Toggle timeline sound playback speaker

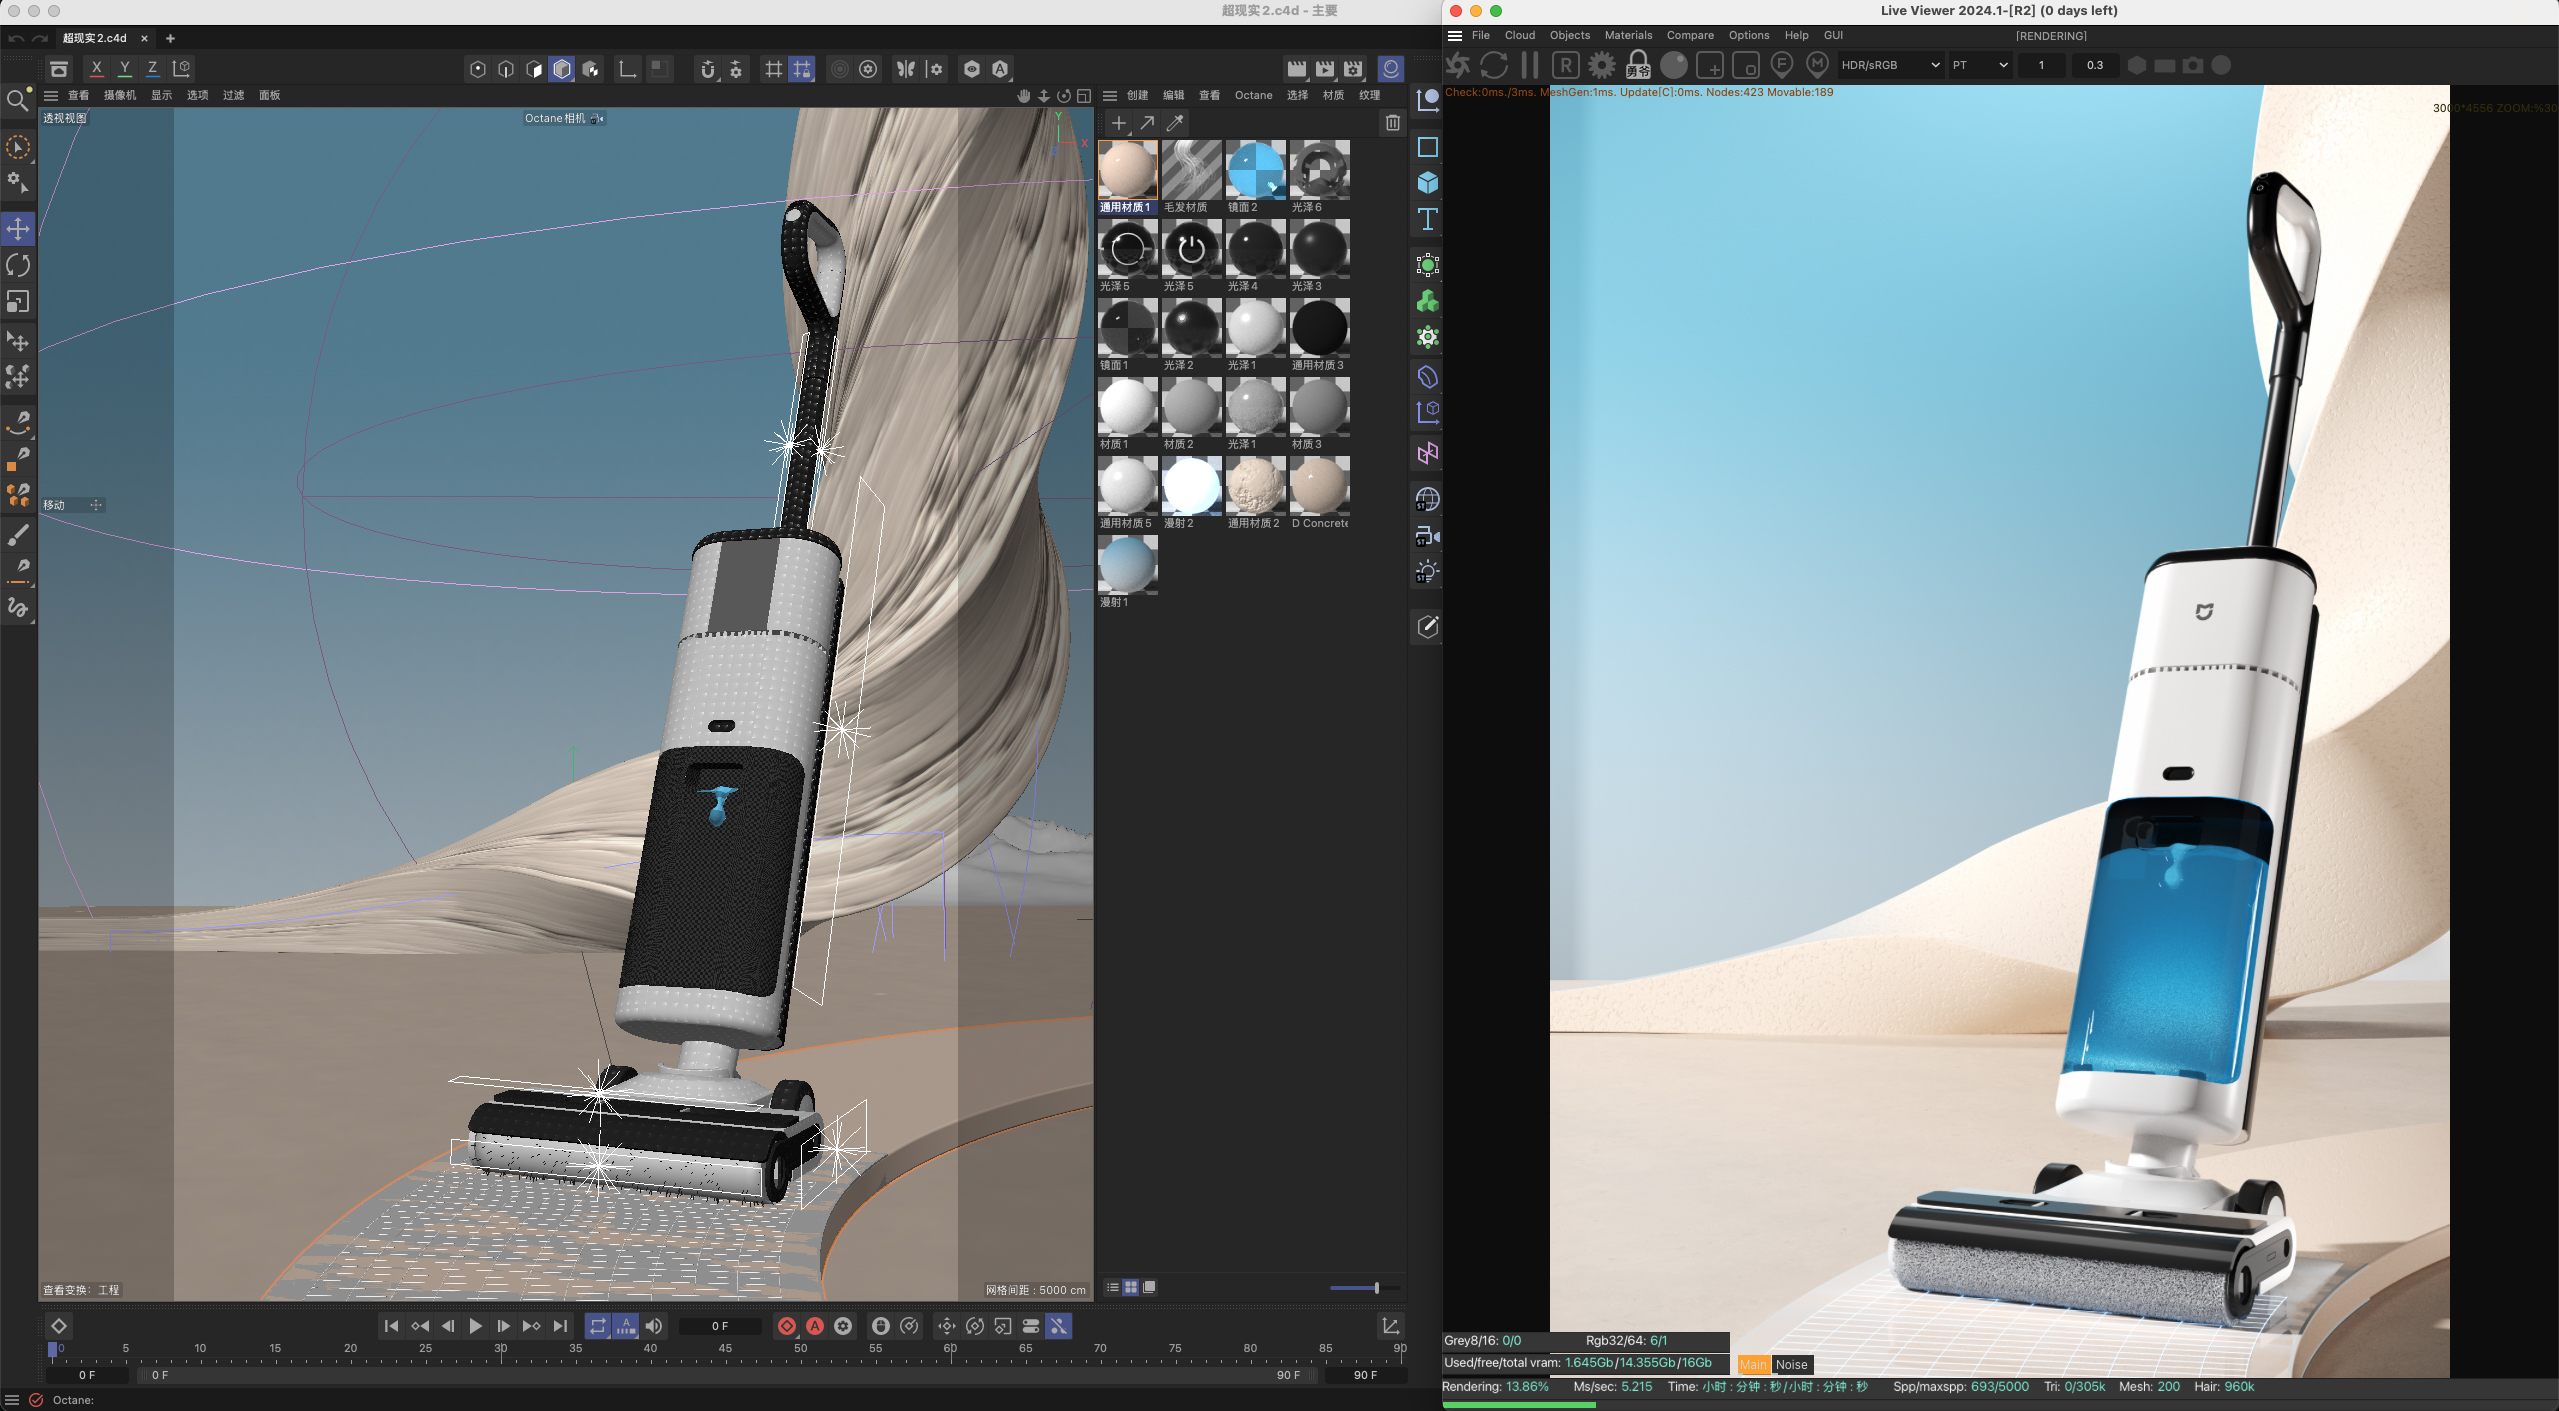[654, 1326]
